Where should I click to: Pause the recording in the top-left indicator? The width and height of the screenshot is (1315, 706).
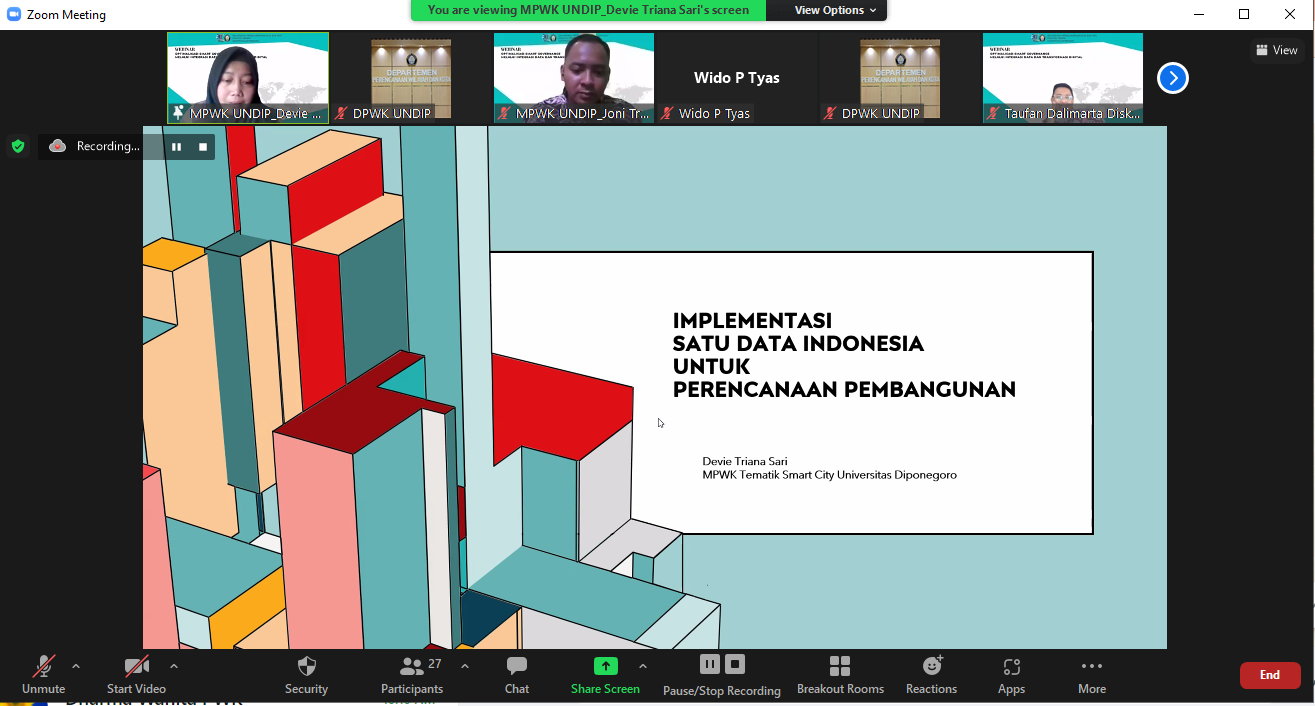point(176,147)
